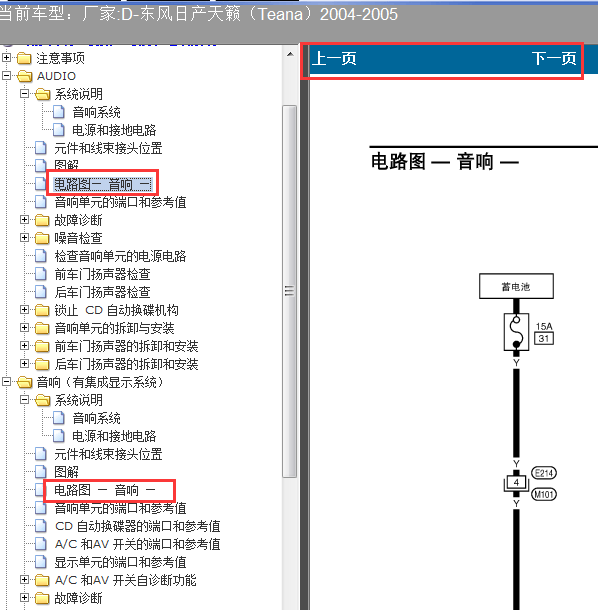
Task: Open 前车门扬声器检查 page
Action: coord(102,274)
